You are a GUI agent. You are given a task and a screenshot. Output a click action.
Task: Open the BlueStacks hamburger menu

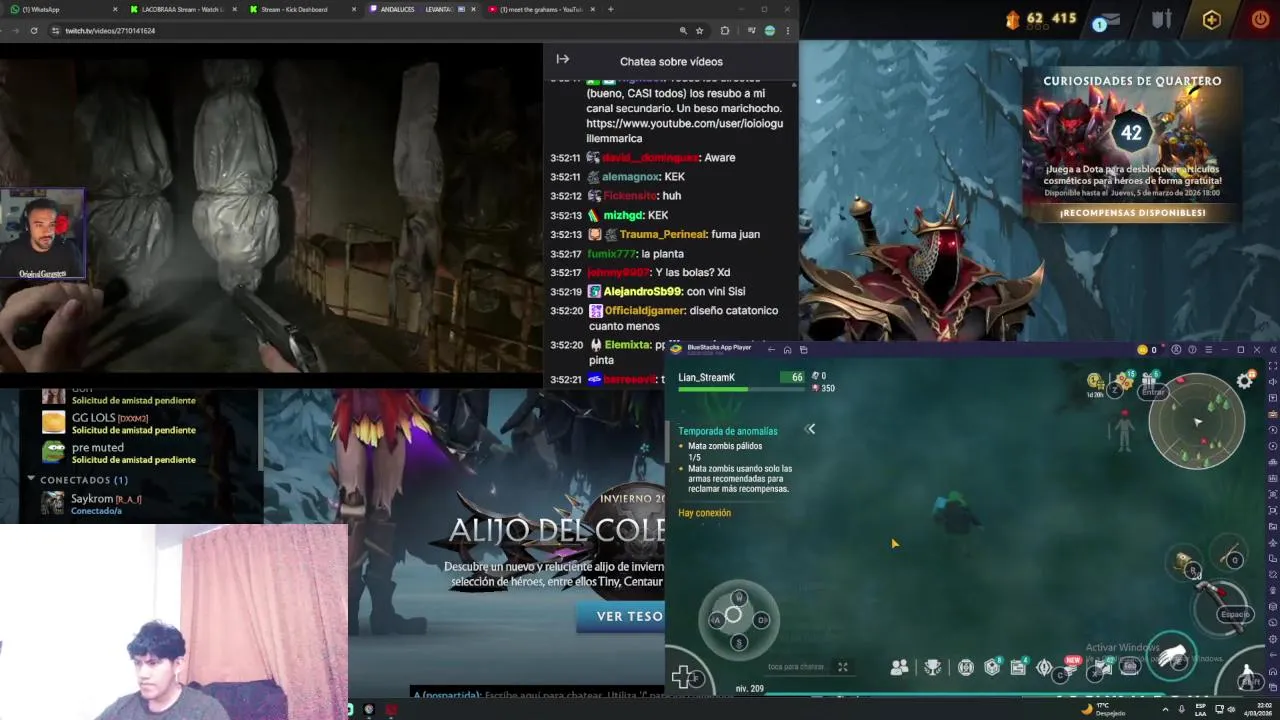[x=1208, y=350]
